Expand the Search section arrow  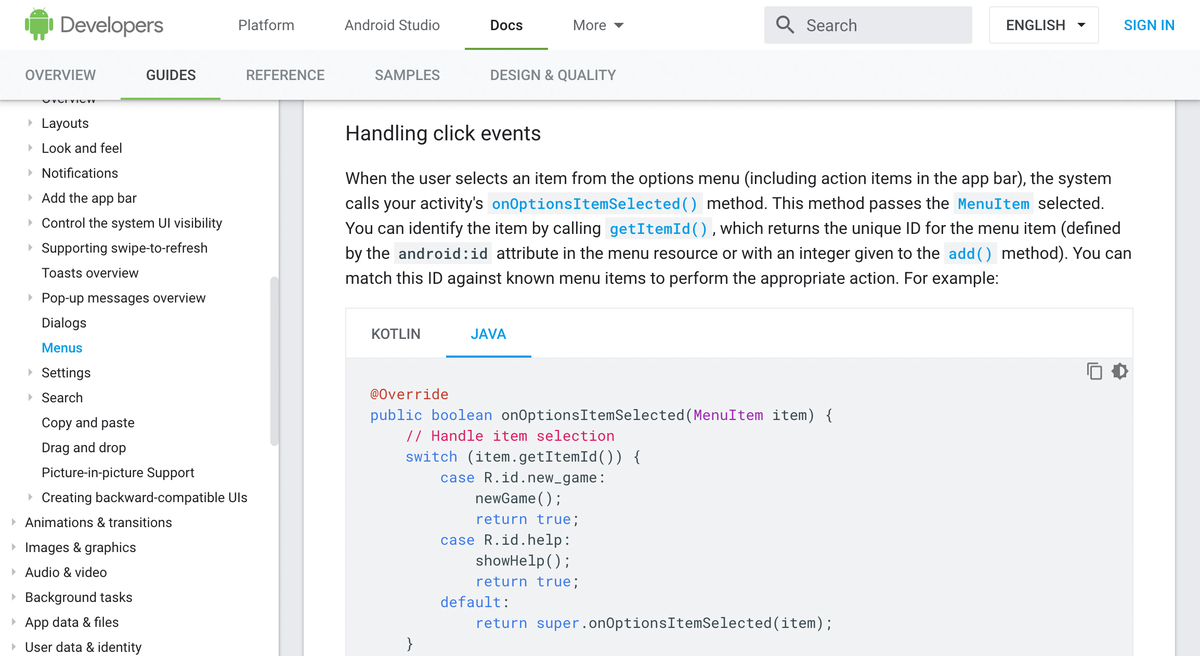[30, 398]
